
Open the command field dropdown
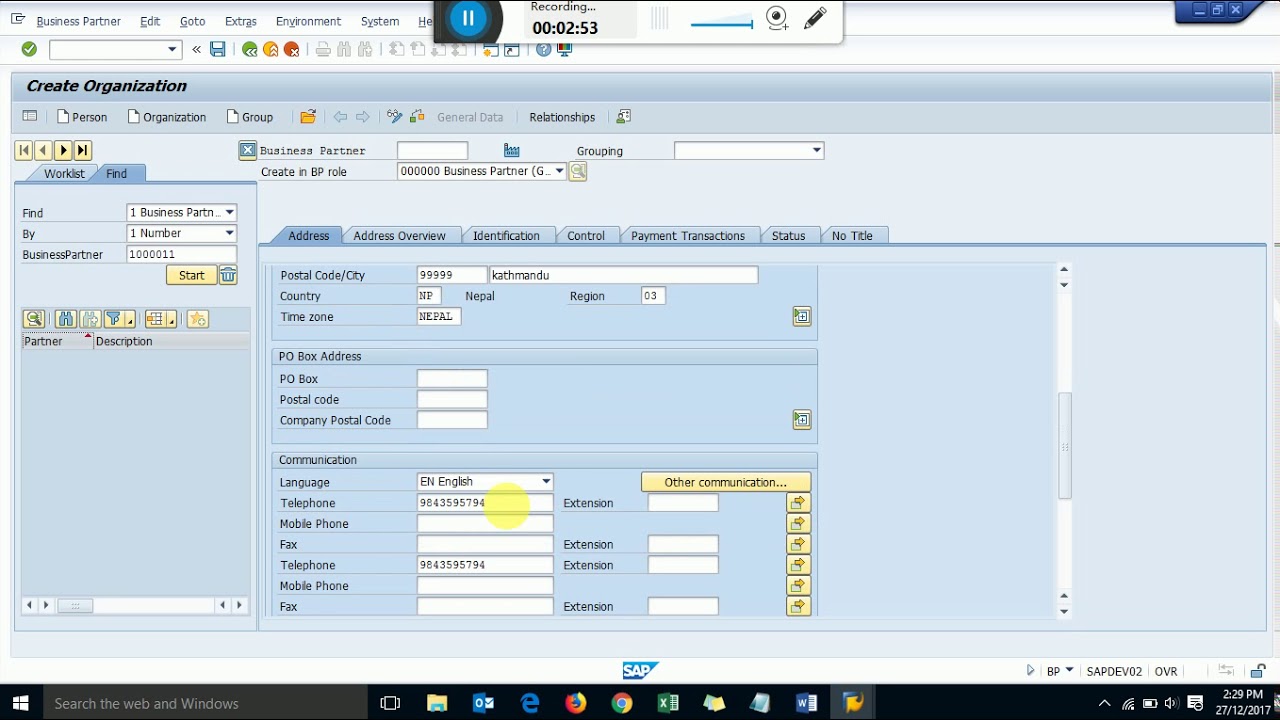[x=172, y=49]
